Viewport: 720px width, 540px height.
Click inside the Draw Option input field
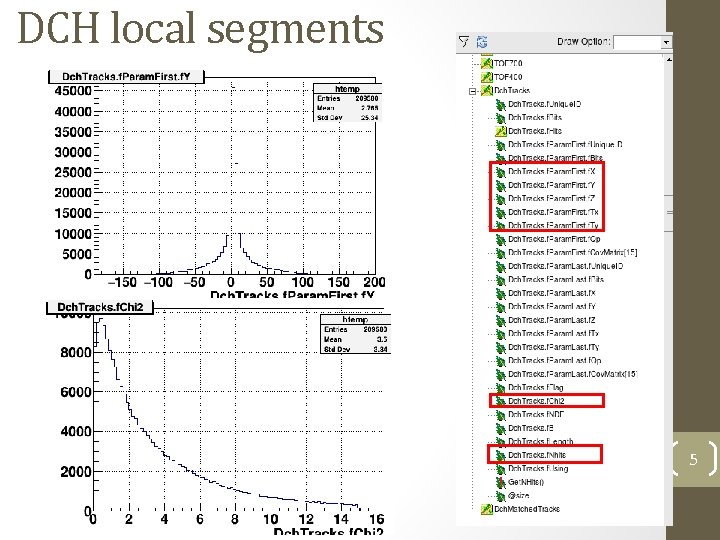(637, 43)
